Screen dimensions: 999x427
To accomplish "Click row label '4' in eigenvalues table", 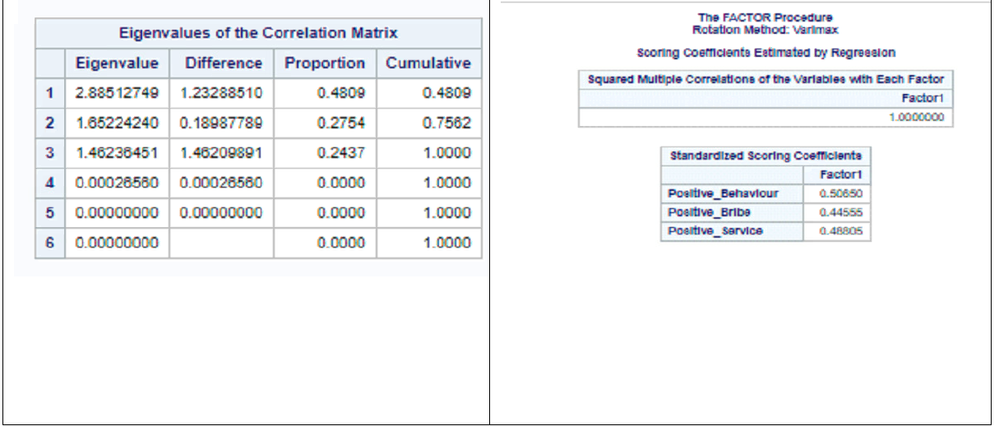I will click(x=50, y=183).
